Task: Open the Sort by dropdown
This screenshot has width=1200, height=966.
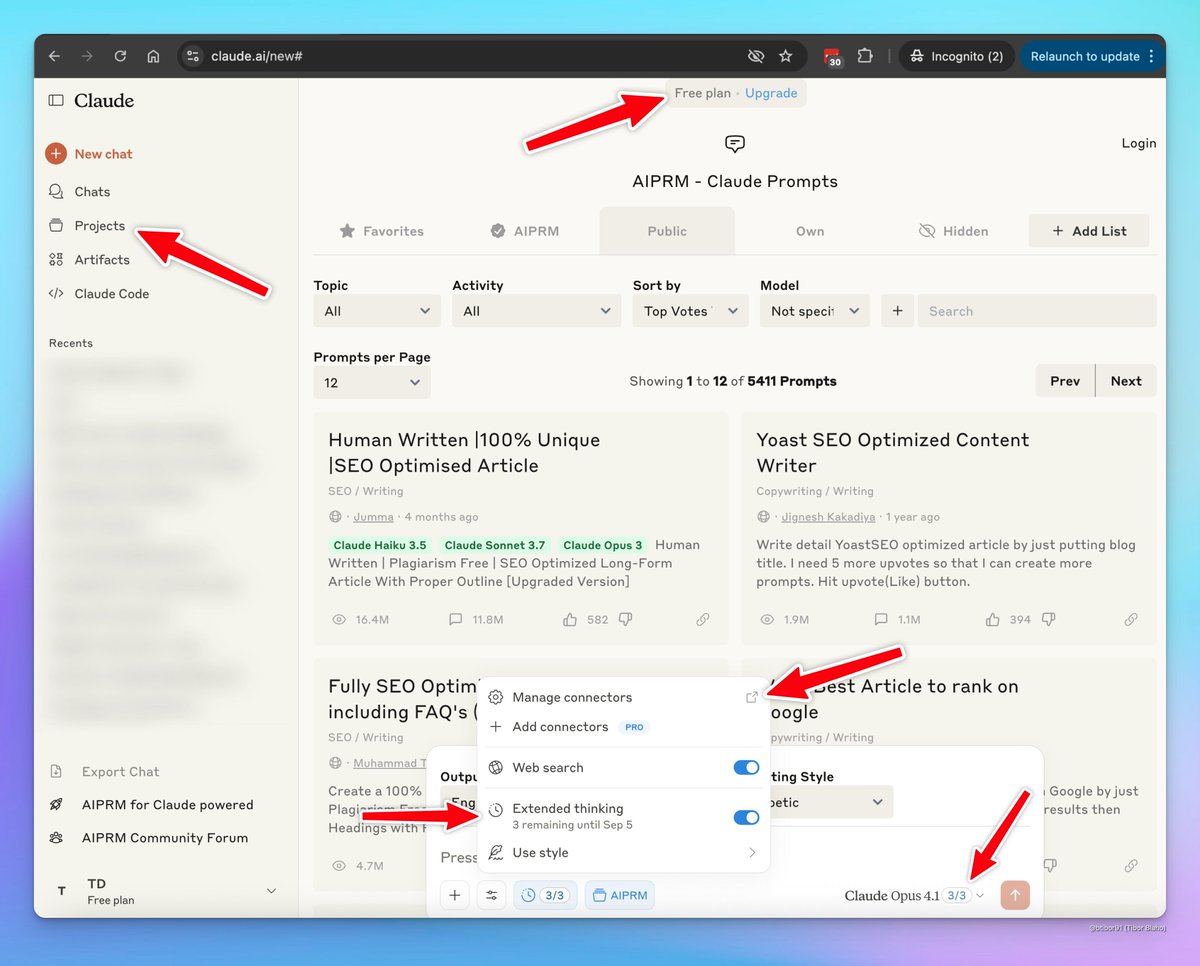Action: (690, 311)
